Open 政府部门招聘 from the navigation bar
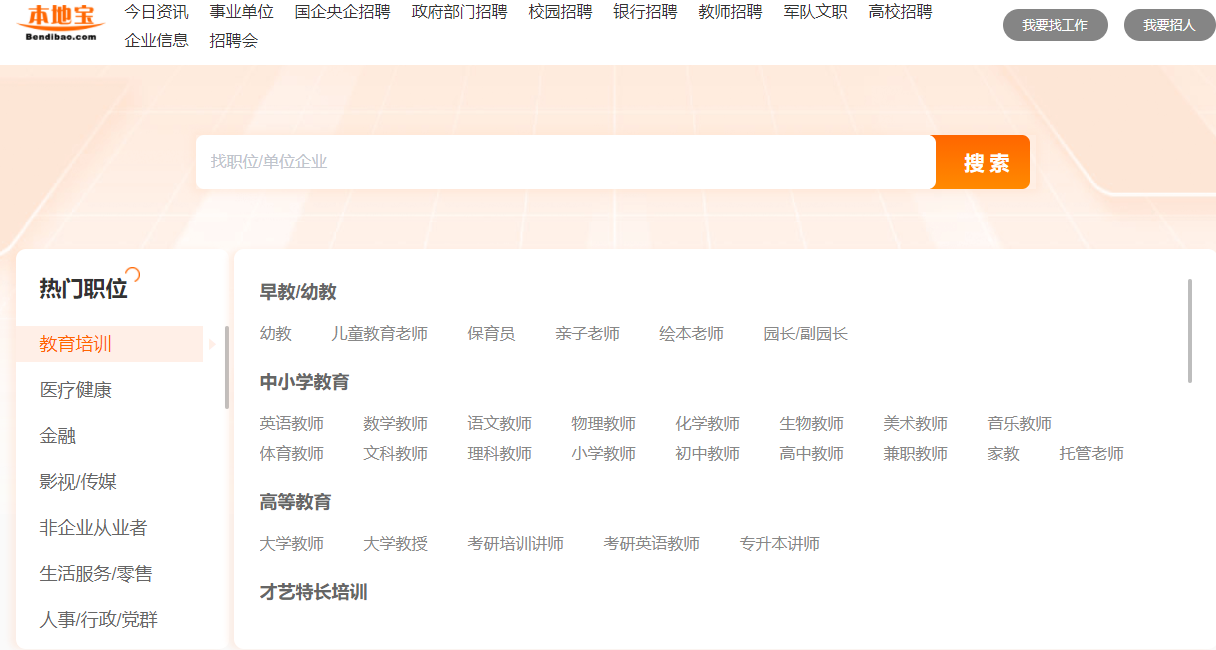The width and height of the screenshot is (1216, 650). 459,13
